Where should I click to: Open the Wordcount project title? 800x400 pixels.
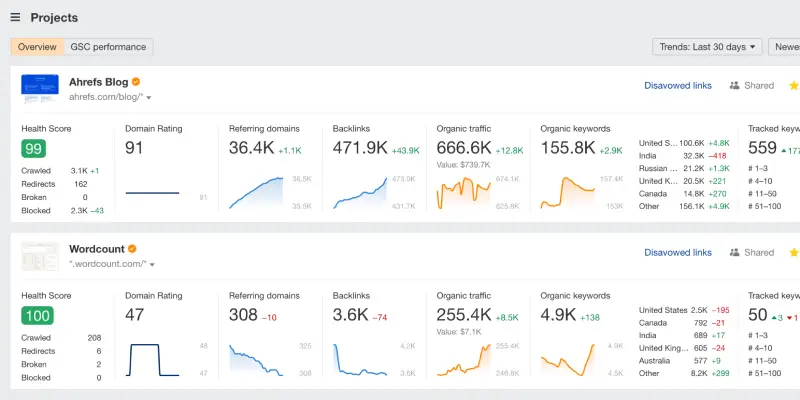click(97, 249)
